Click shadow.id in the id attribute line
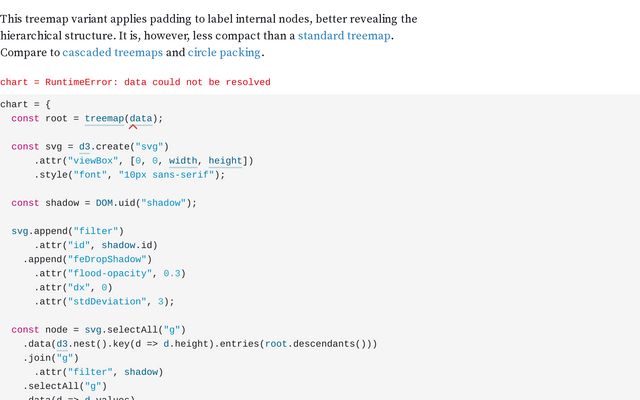The width and height of the screenshot is (640, 400). click(x=127, y=245)
